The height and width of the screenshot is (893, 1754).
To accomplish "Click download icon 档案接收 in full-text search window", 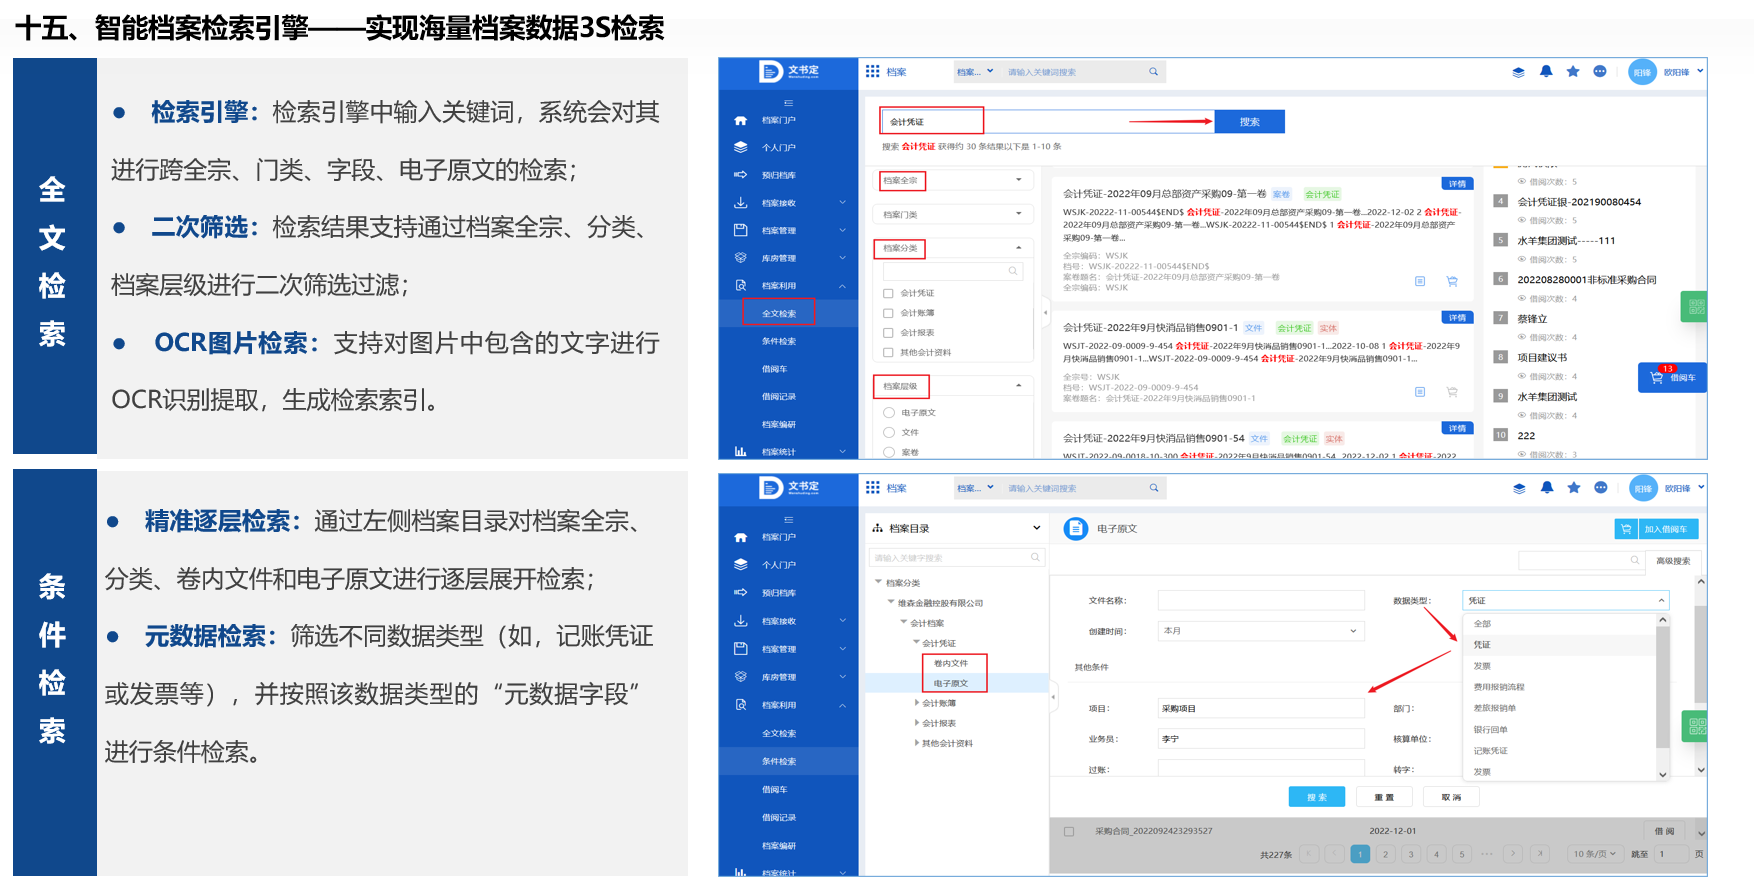I will pyautogui.click(x=740, y=202).
